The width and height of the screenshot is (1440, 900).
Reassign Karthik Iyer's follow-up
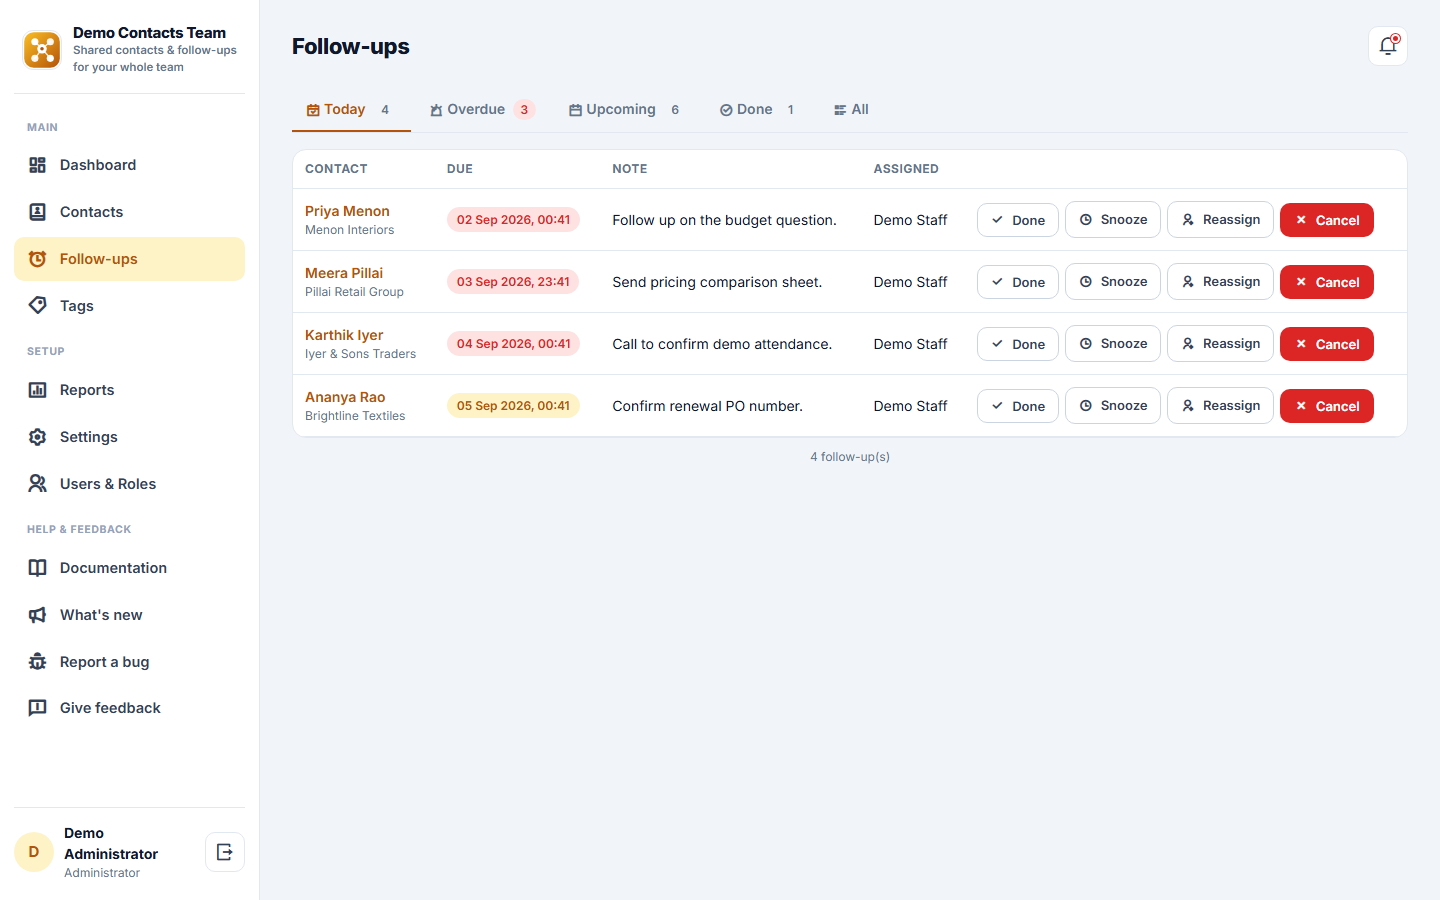click(x=1220, y=344)
